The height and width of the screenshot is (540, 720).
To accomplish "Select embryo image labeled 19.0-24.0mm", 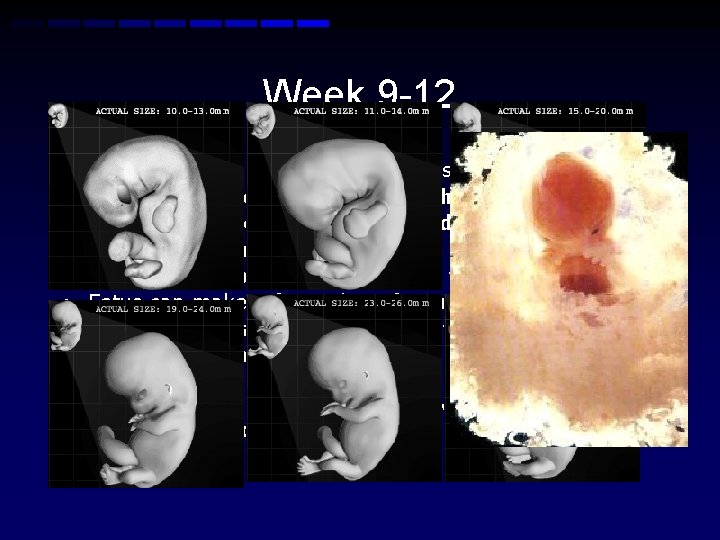I will pyautogui.click(x=146, y=394).
